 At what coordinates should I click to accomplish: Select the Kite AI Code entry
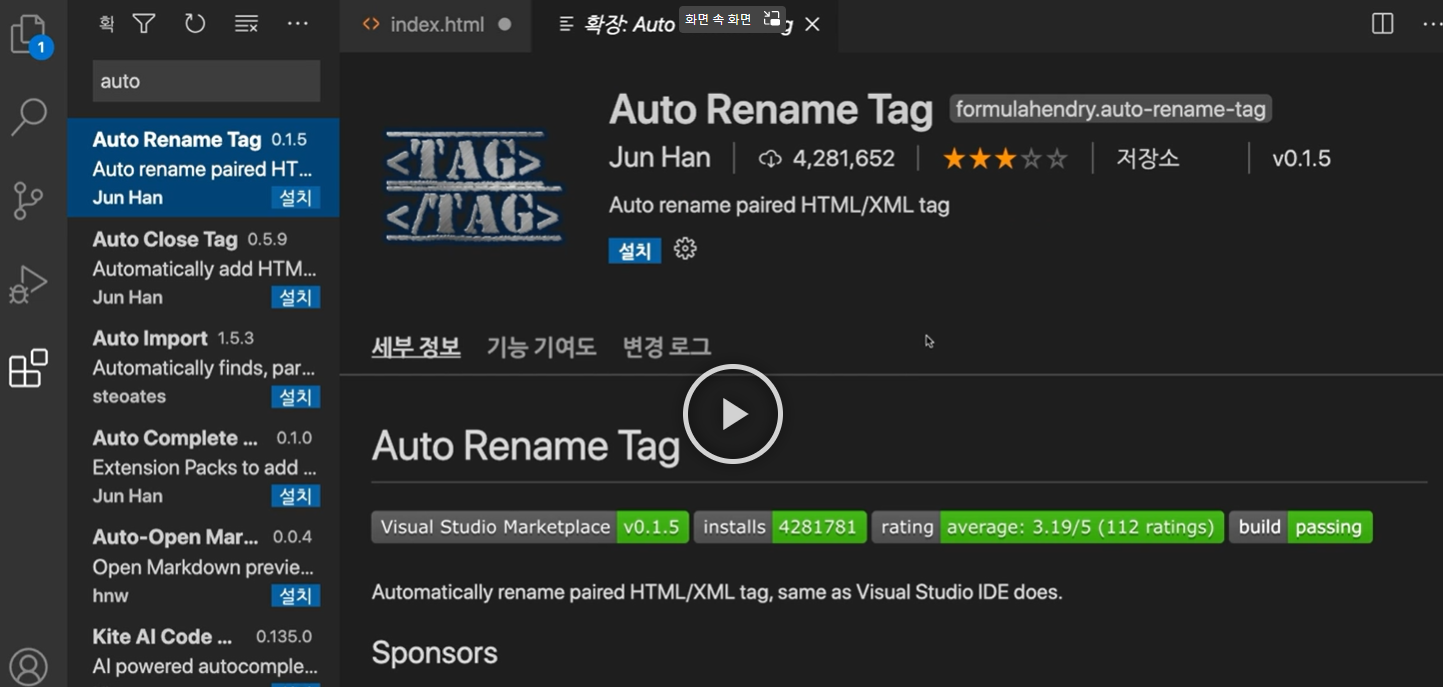204,652
